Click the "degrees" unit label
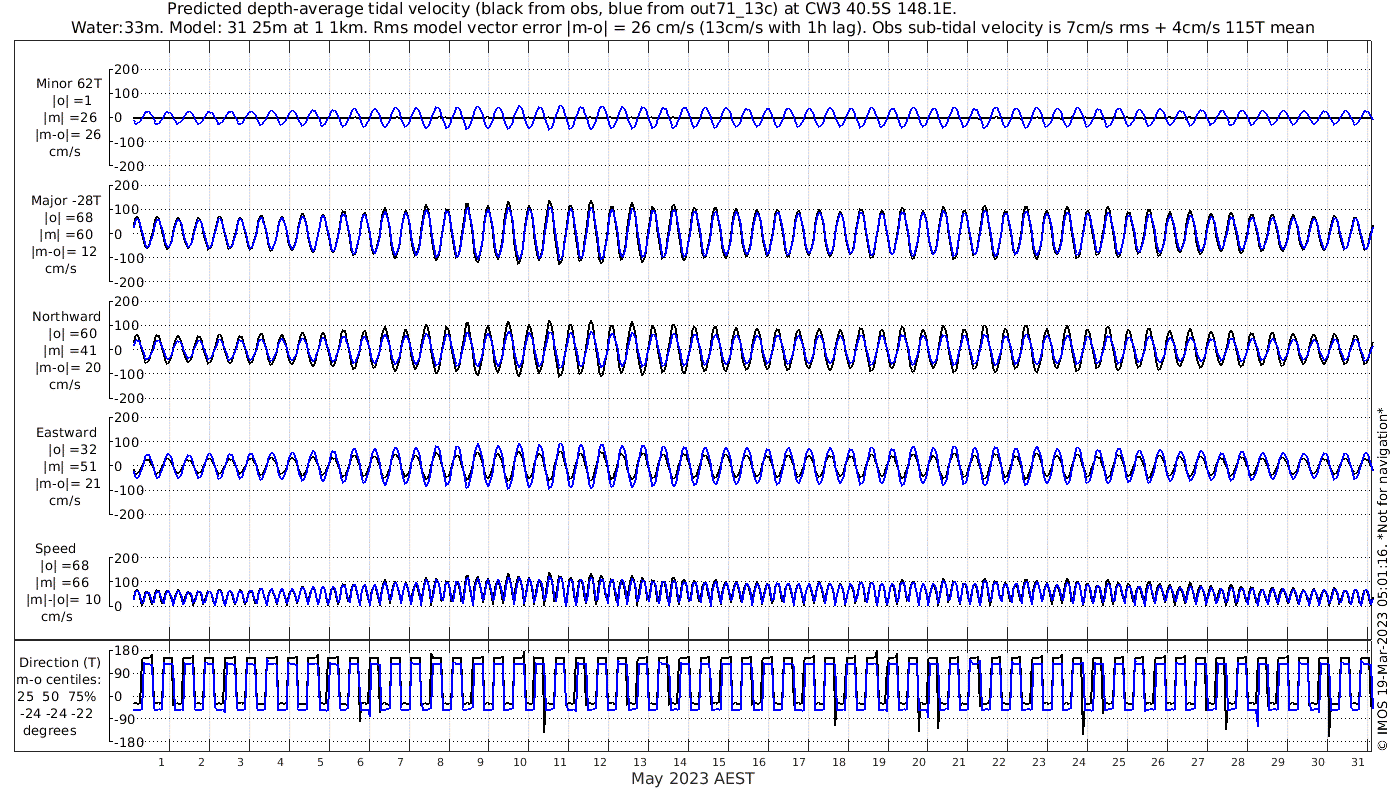 pos(49,731)
